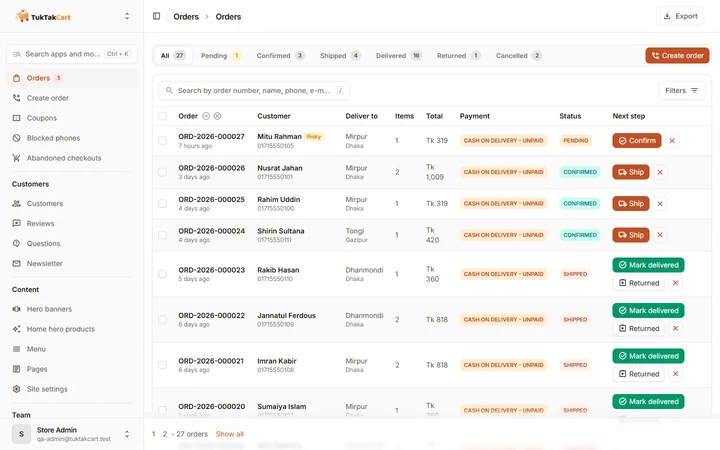The width and height of the screenshot is (720, 450).
Task: Select order ORD-2026-000025 checkbox
Action: (163, 203)
